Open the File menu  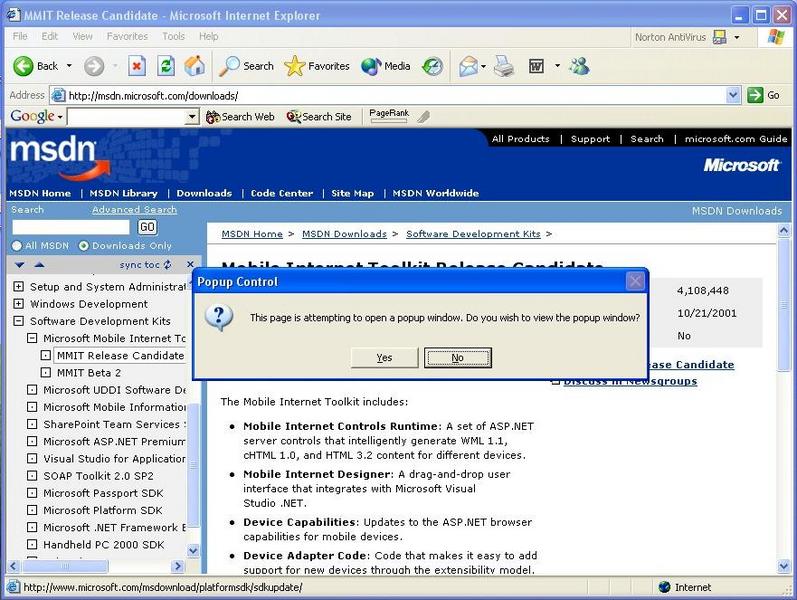20,36
